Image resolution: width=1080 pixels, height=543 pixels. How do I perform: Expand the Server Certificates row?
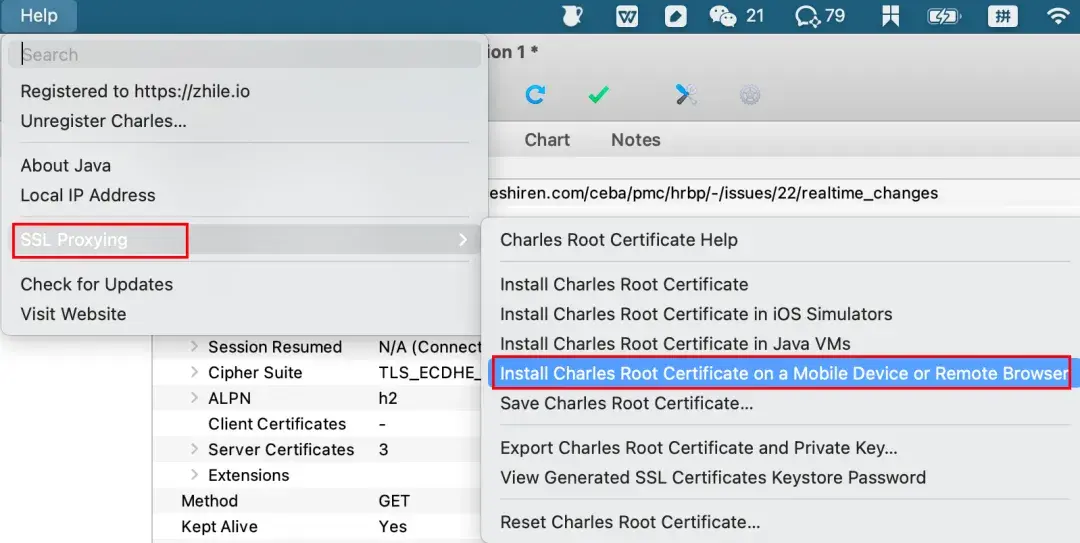click(194, 450)
